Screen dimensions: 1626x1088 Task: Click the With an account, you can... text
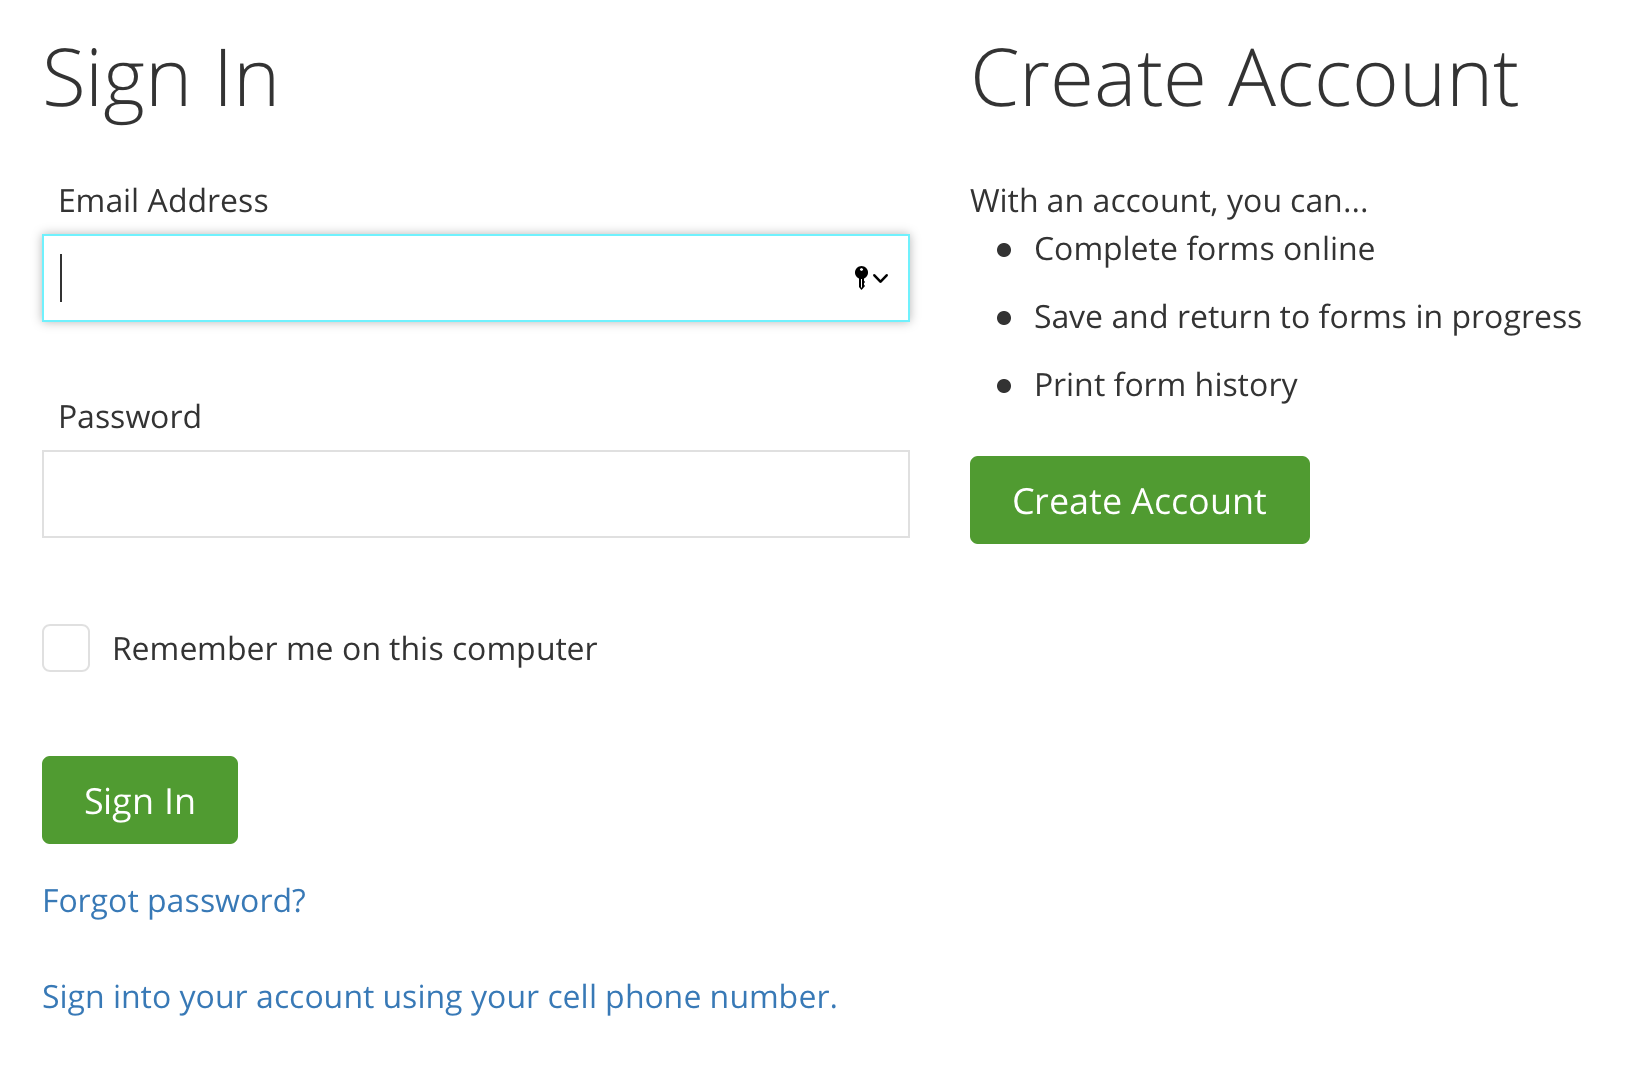click(1169, 201)
